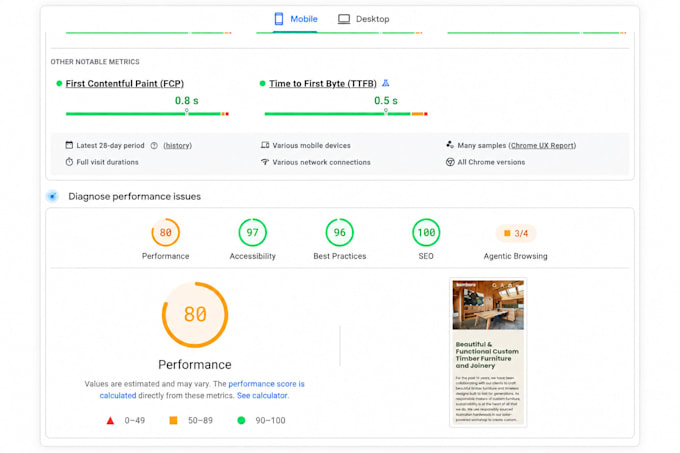
Task: Click the red triangle 0–49 legend icon
Action: point(110,420)
